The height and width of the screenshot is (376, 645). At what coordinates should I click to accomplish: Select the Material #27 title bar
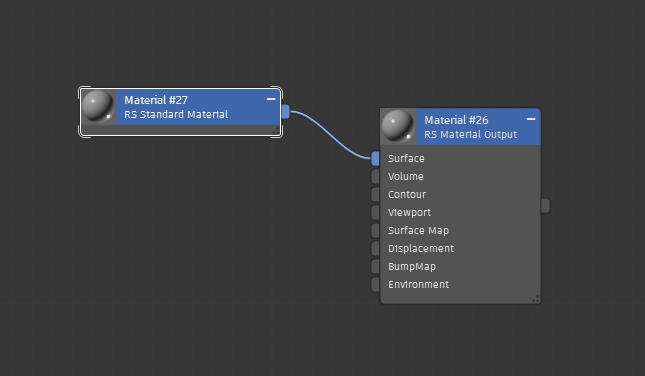coord(198,107)
